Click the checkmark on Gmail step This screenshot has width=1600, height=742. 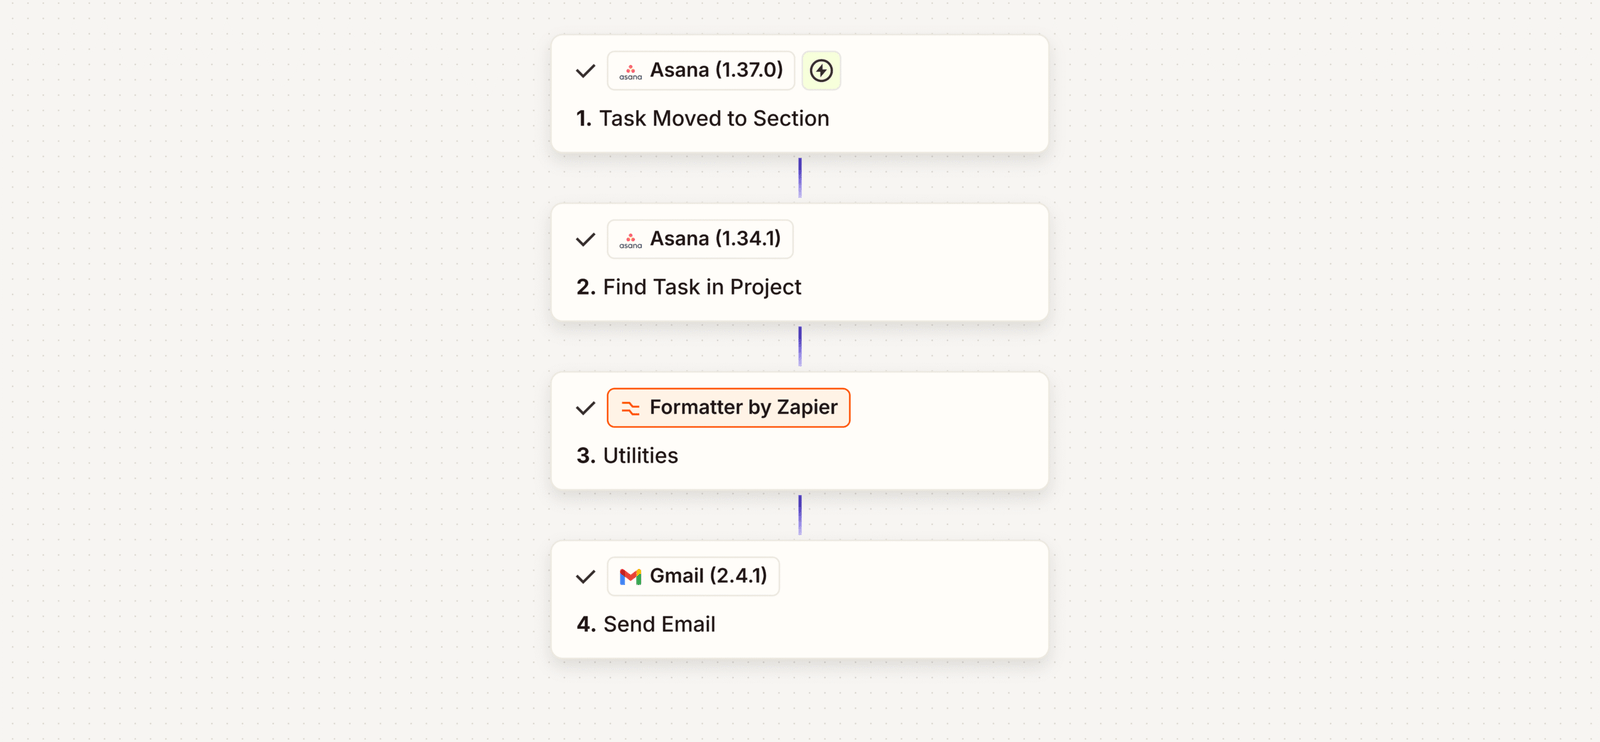tap(586, 577)
